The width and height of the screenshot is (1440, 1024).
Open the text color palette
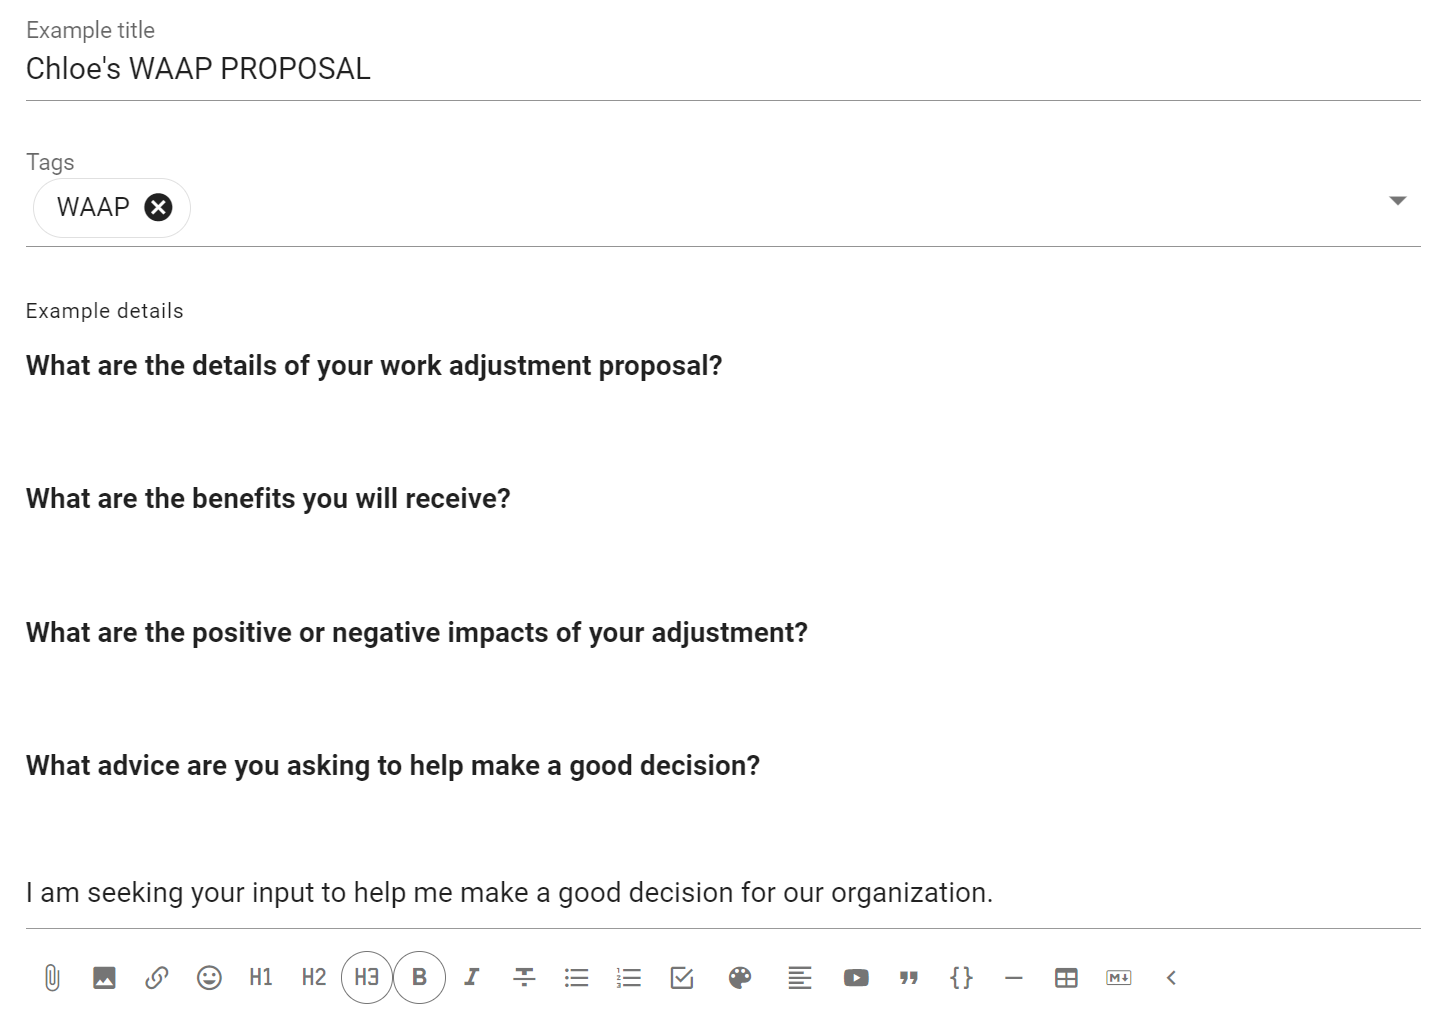(740, 977)
